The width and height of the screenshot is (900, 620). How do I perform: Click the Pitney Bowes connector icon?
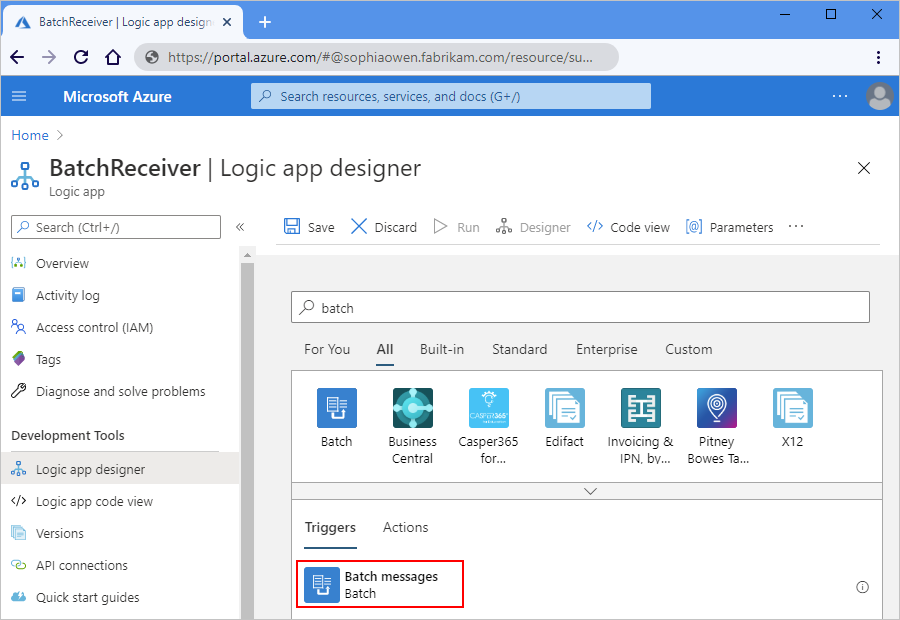[716, 408]
